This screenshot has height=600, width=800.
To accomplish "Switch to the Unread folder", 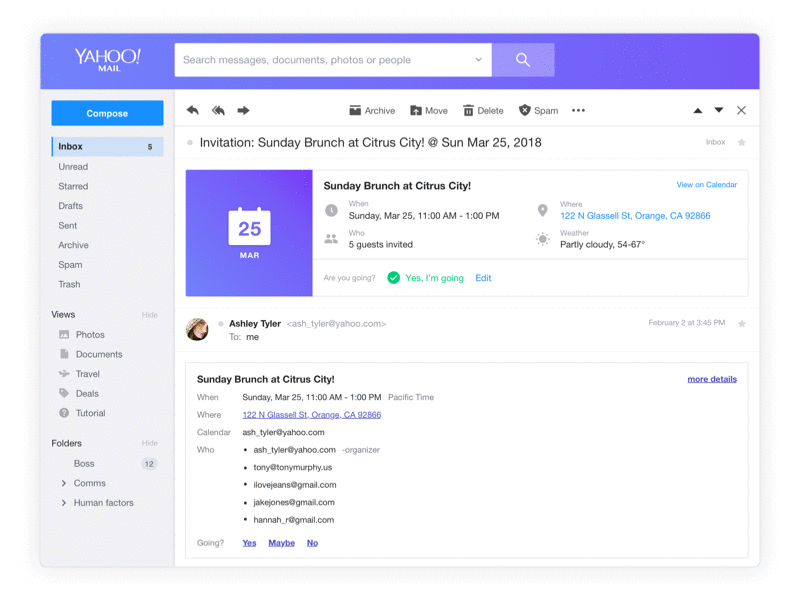I will [73, 166].
